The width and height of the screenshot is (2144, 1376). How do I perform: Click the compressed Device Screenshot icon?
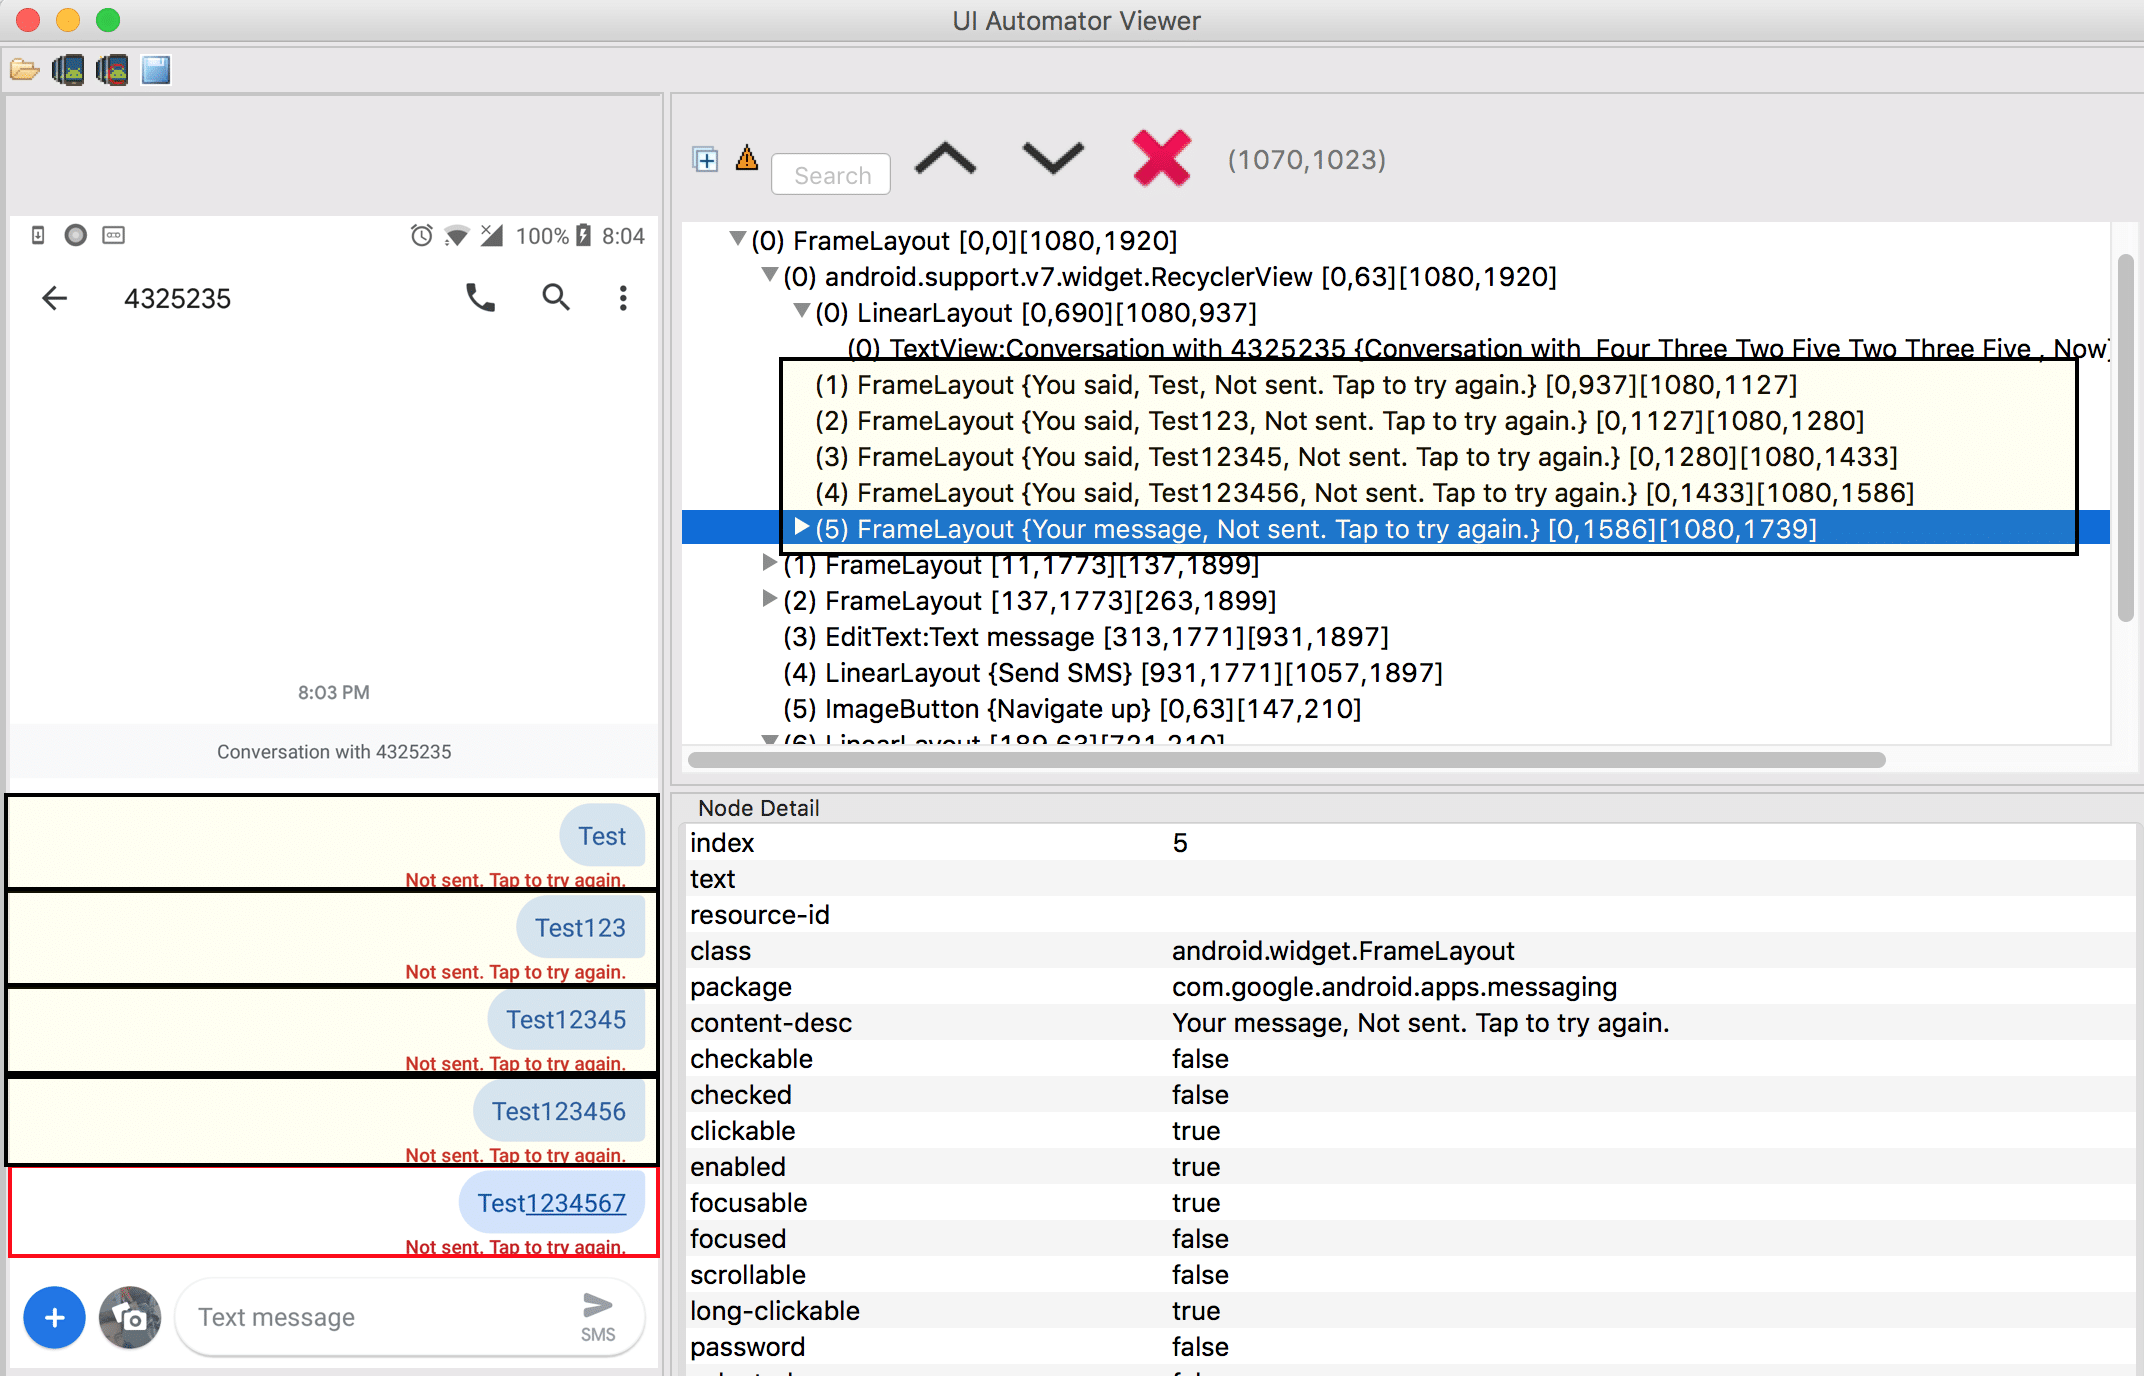point(112,70)
